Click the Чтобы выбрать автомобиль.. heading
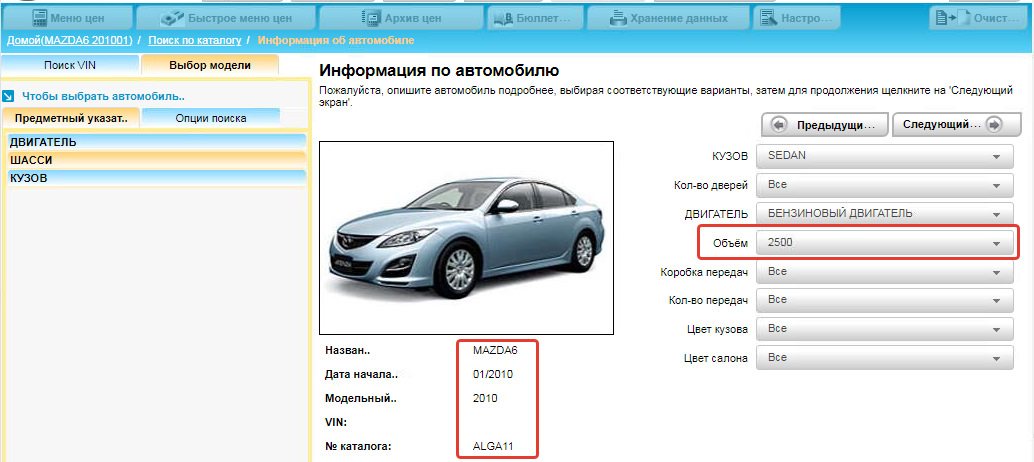This screenshot has height=462, width=1034. 104,96
